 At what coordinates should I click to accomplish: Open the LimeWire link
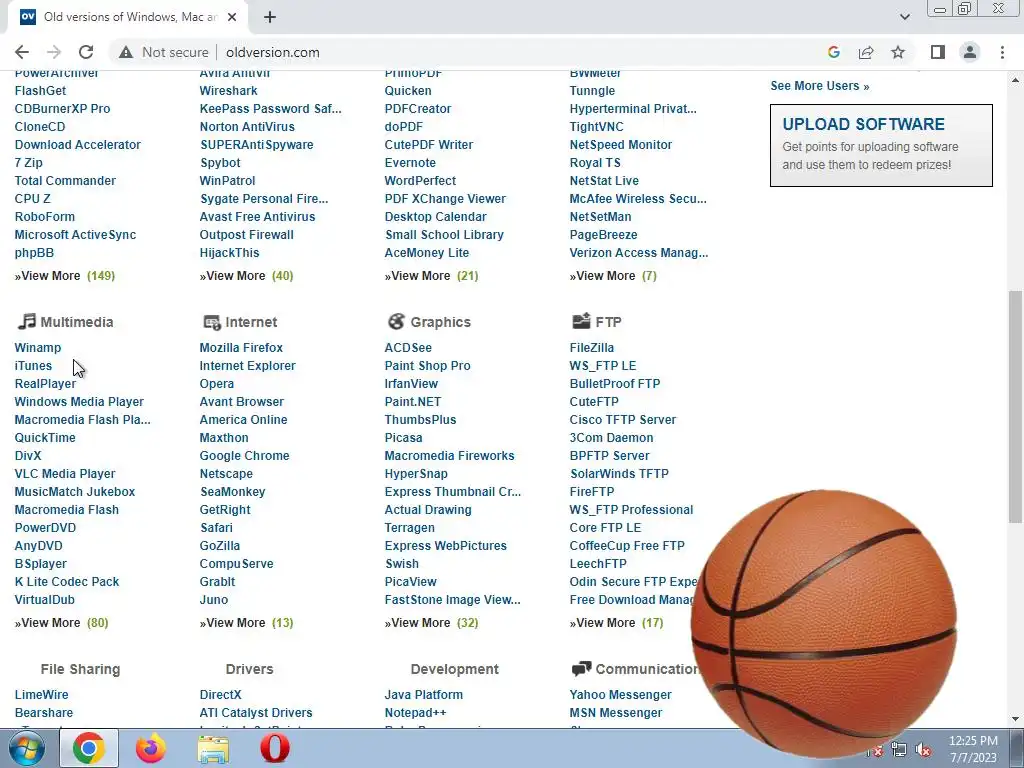[41, 694]
